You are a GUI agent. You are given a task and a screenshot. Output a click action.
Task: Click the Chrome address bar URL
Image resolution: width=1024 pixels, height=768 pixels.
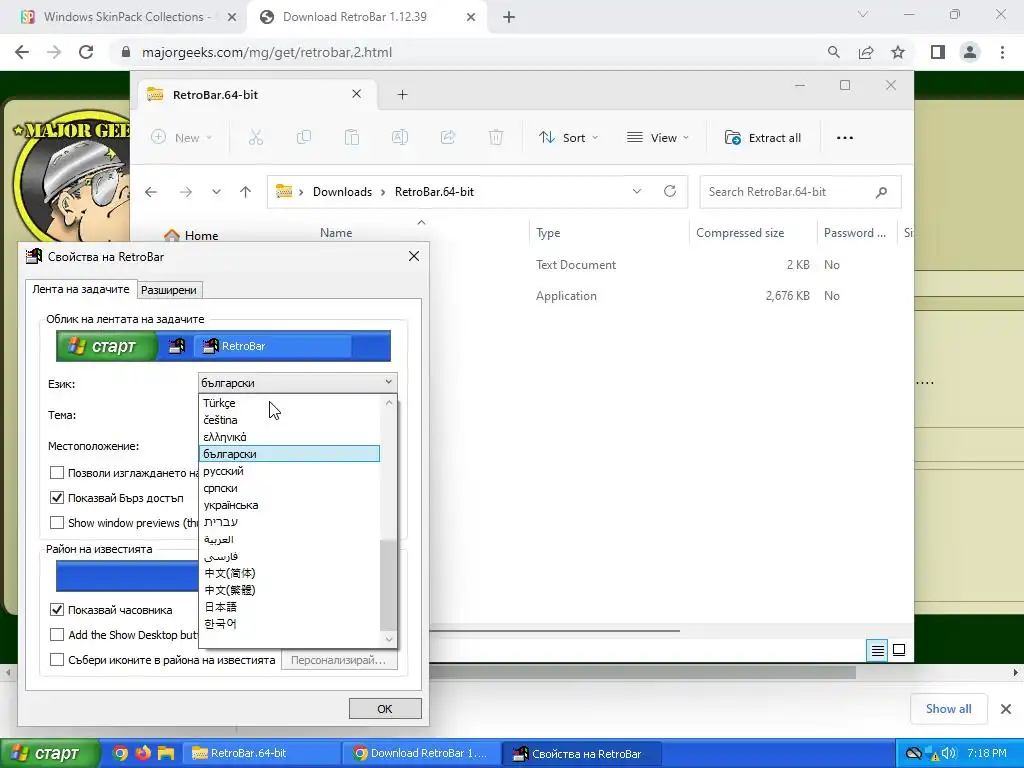coord(267,52)
